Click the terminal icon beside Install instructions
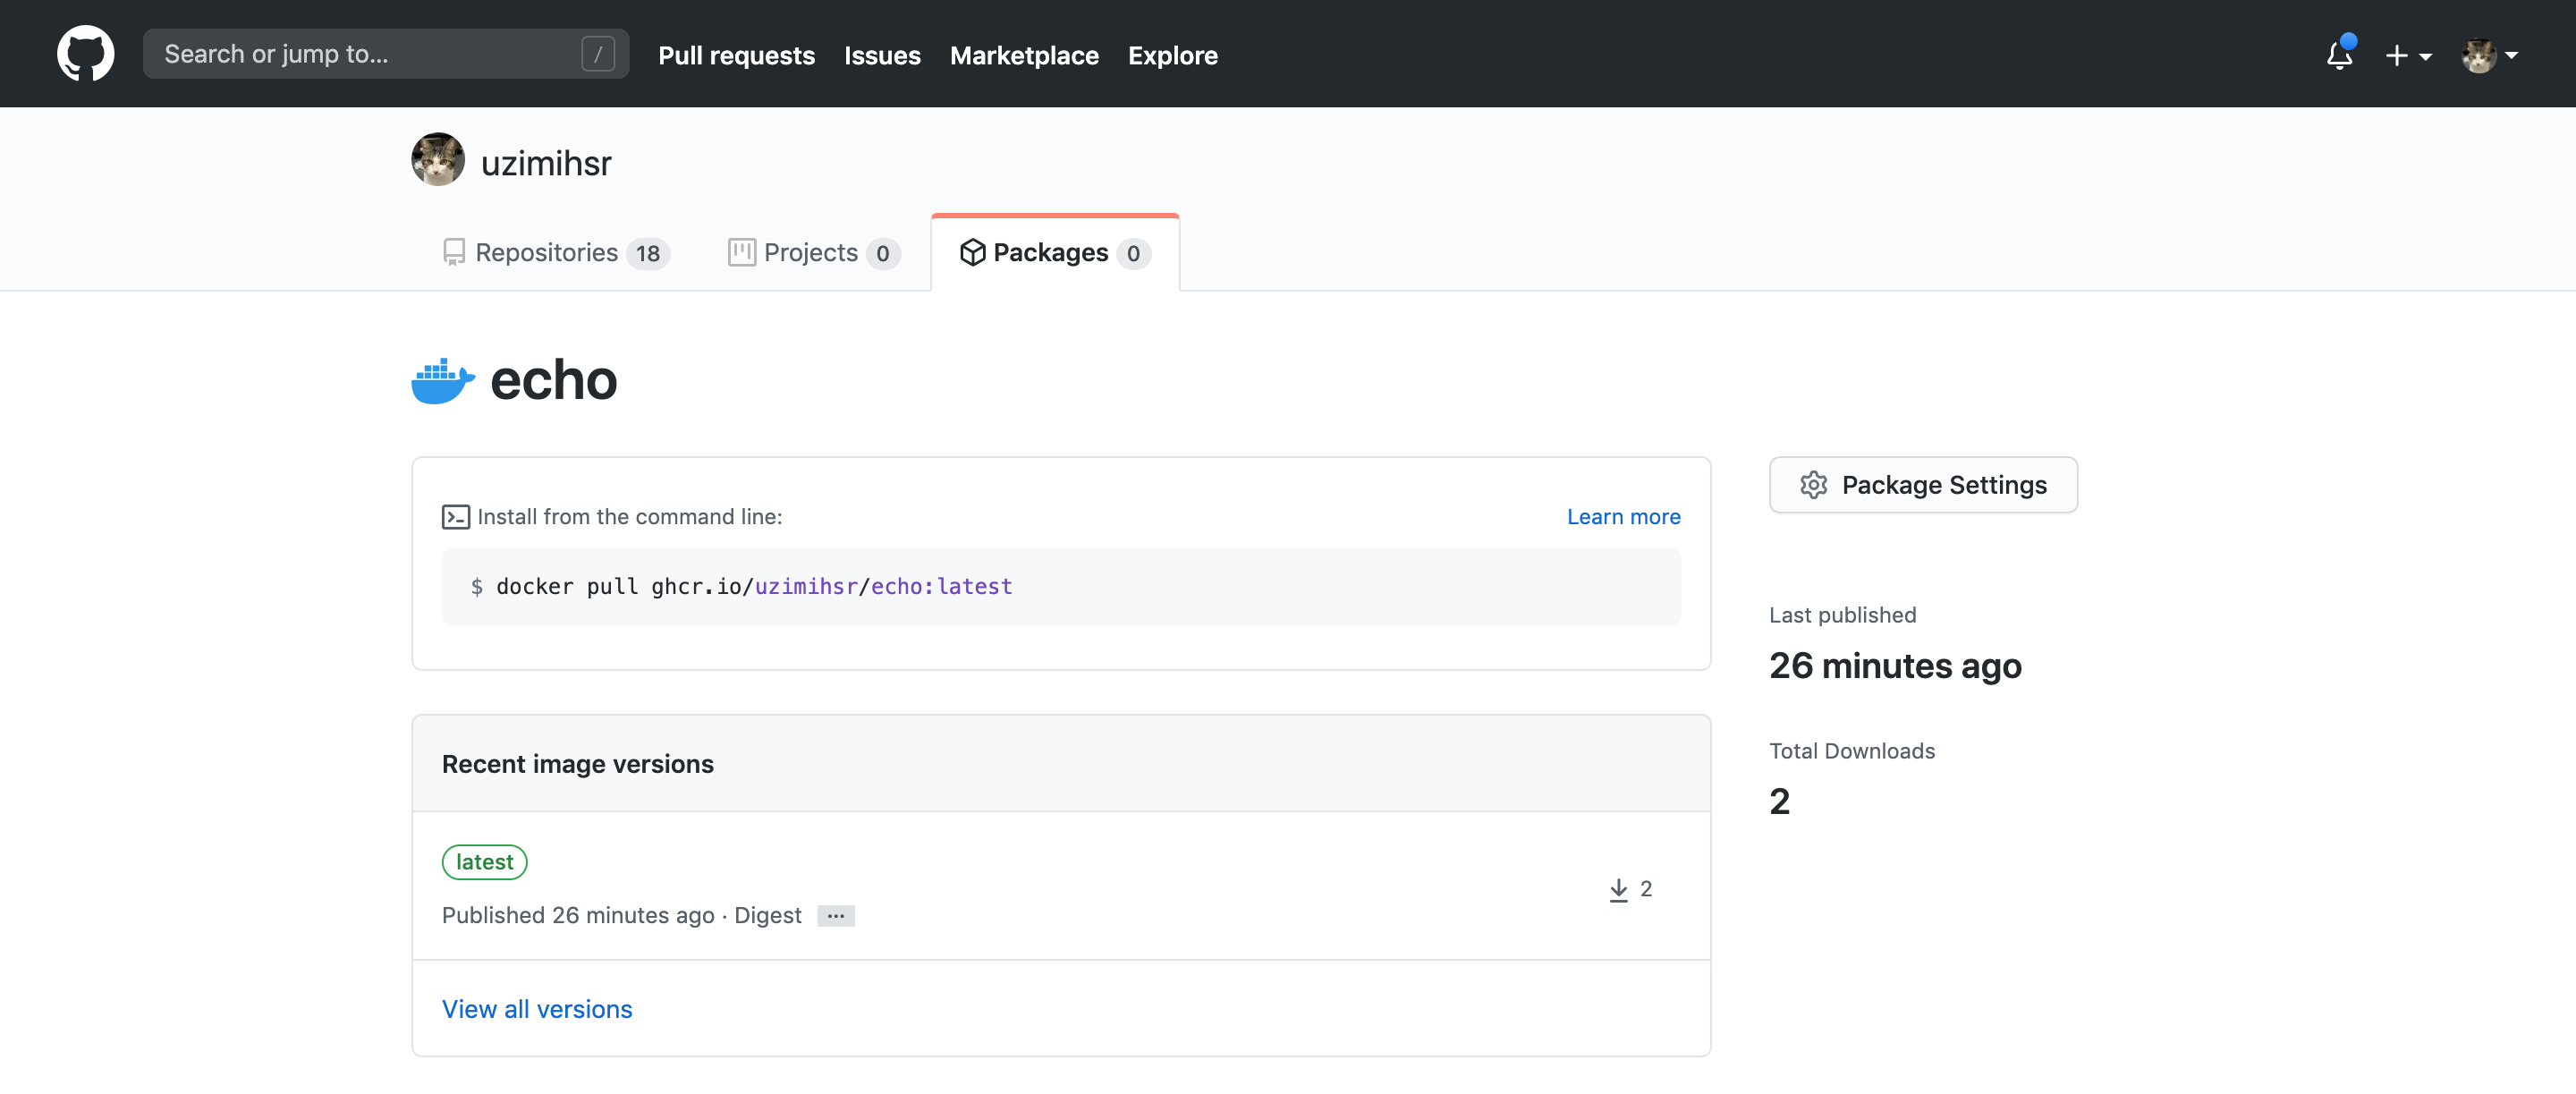This screenshot has height=1094, width=2576. tap(456, 517)
